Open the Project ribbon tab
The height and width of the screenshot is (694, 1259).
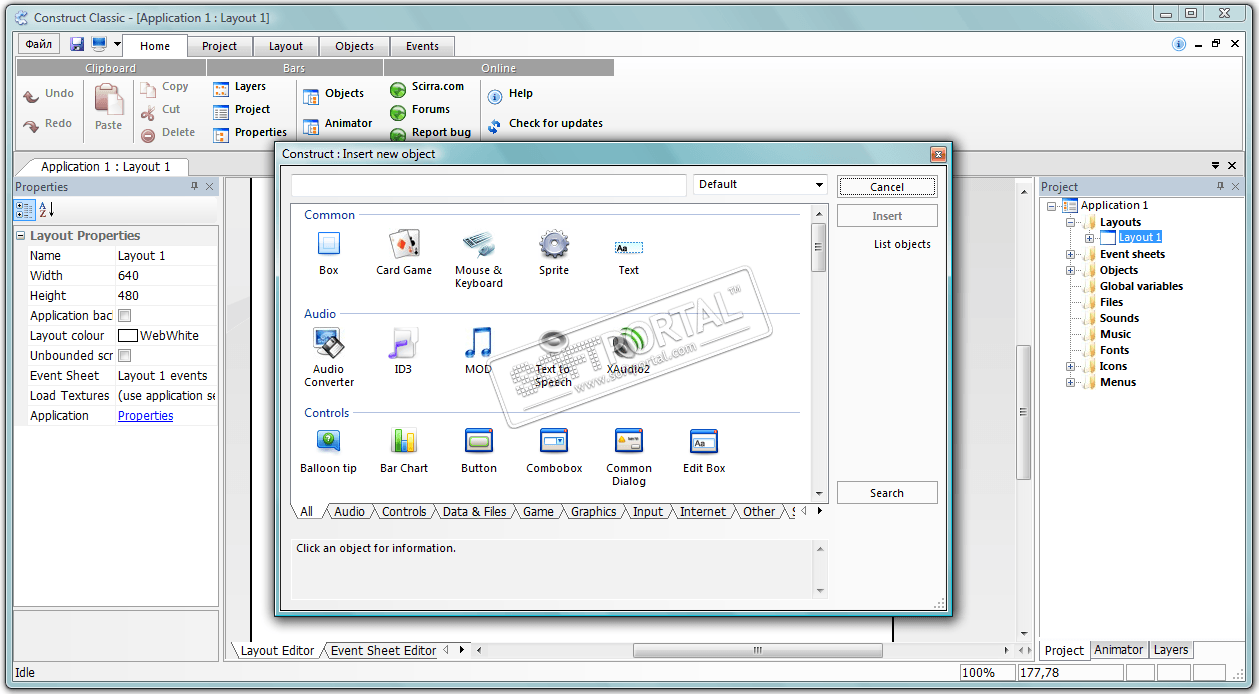click(219, 46)
